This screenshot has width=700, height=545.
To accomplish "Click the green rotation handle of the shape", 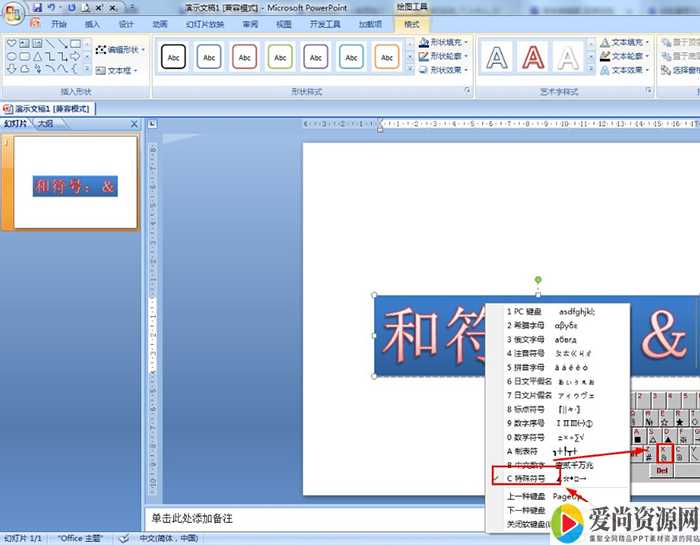I will point(538,279).
